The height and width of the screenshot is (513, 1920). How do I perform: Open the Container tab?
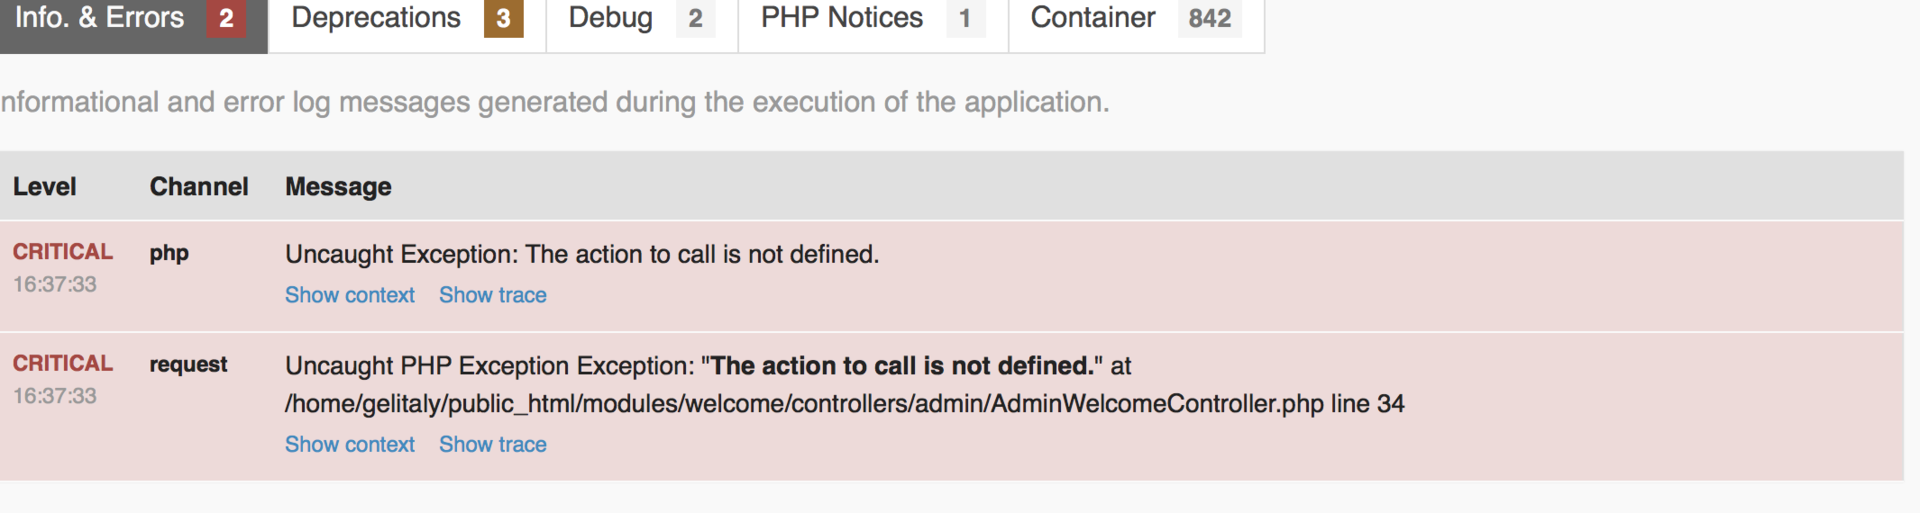1093,18
